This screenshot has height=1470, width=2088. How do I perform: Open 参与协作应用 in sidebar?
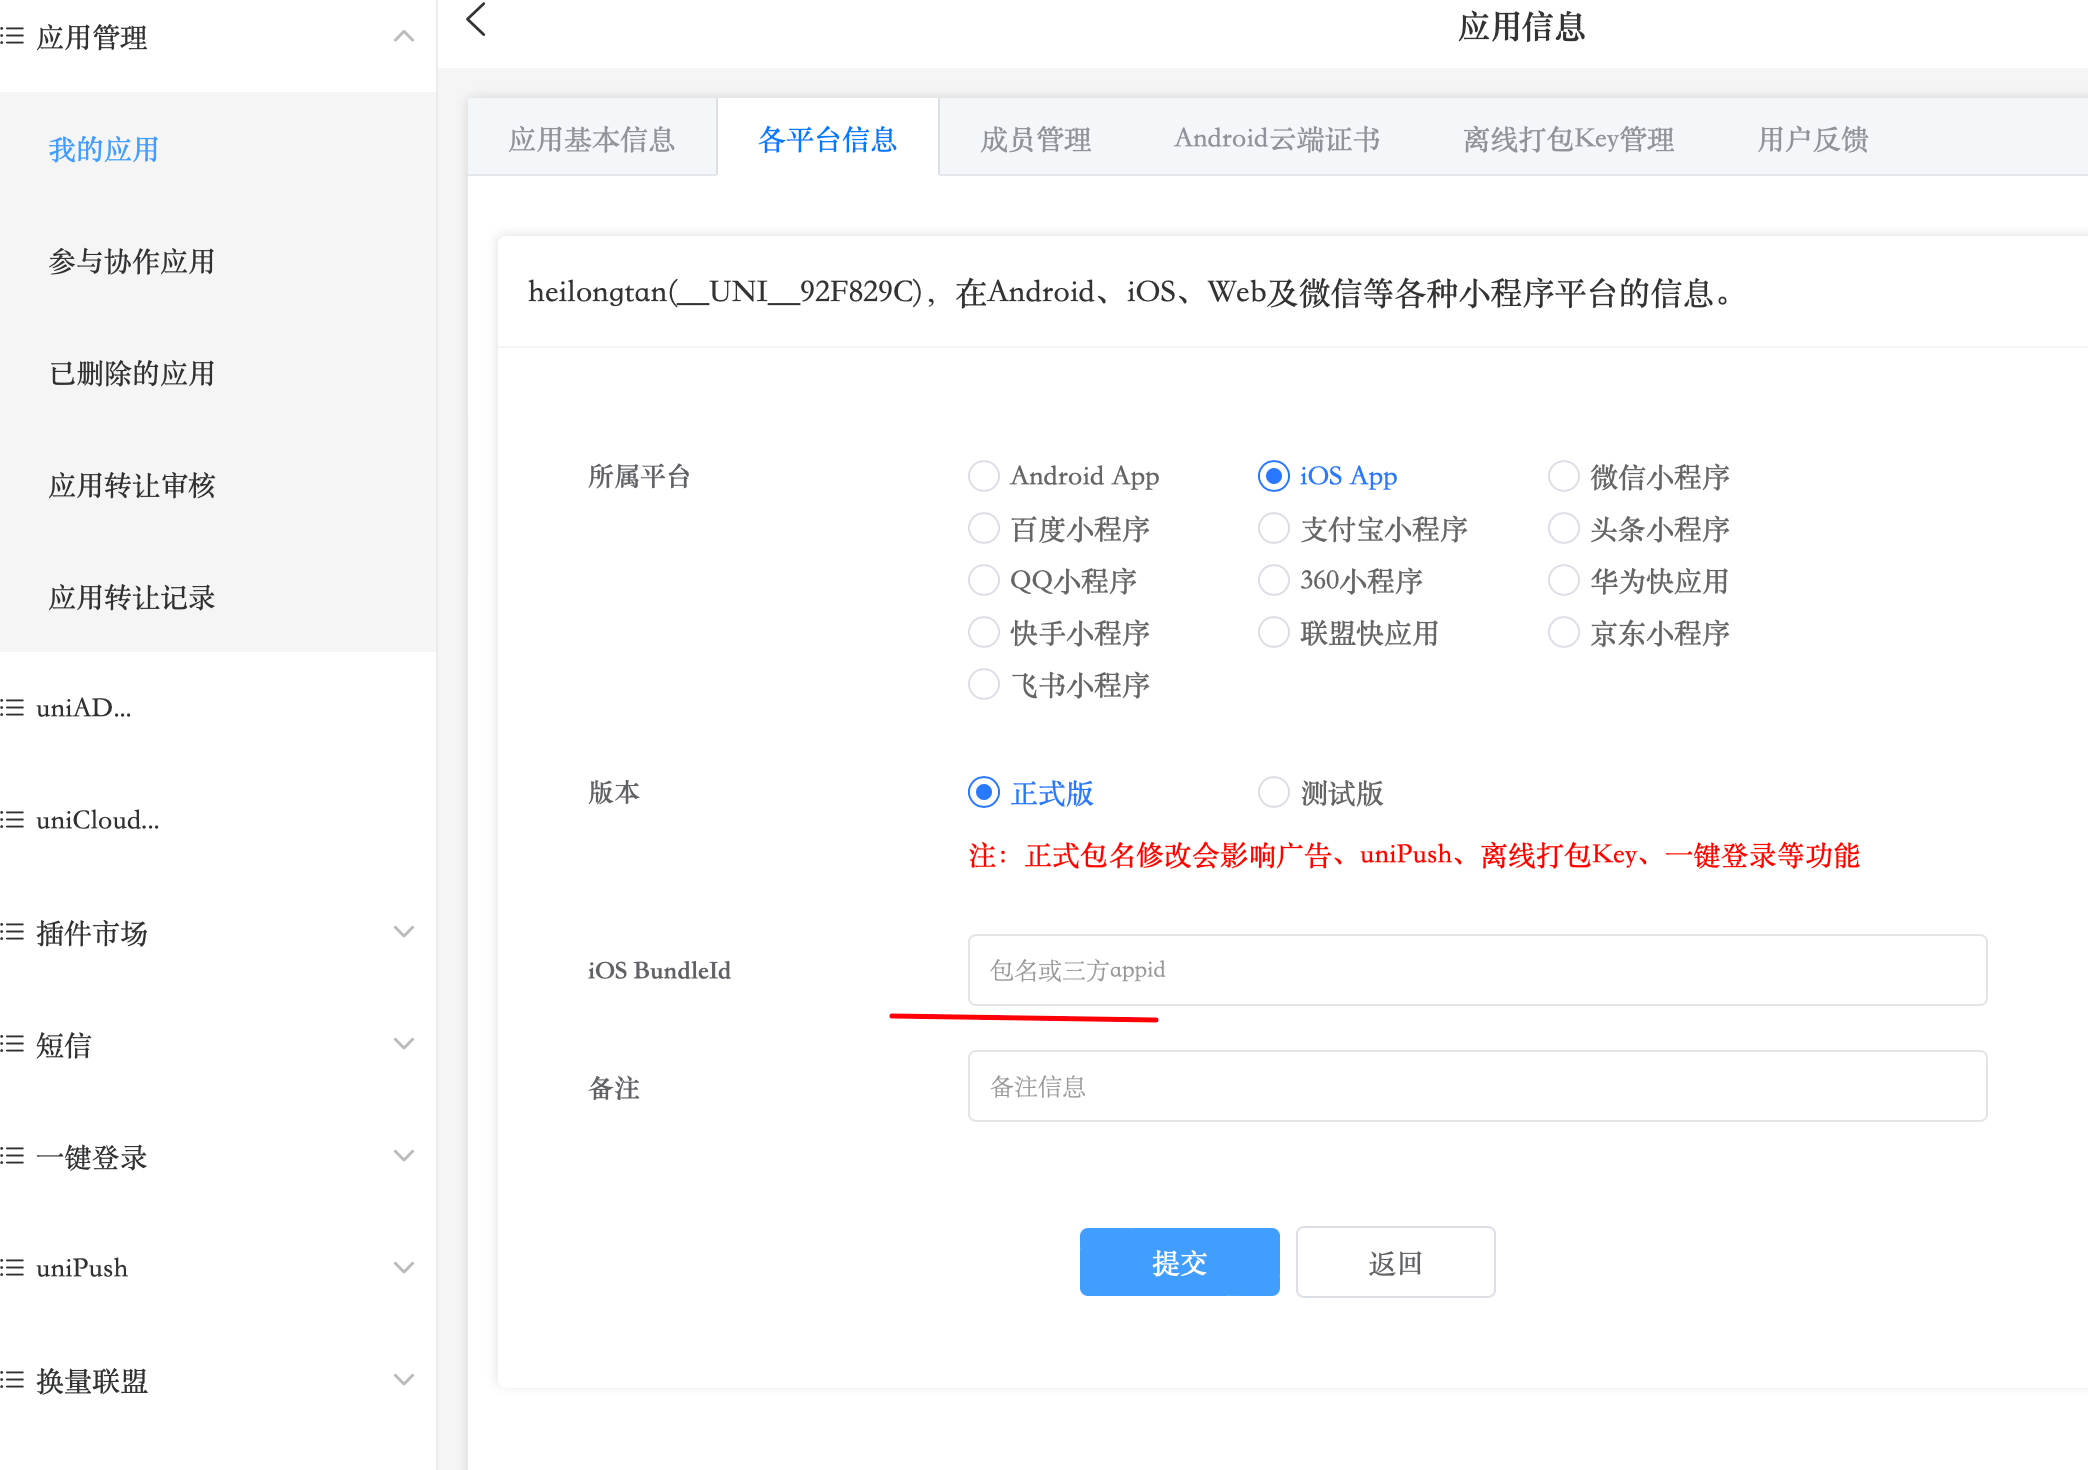[132, 261]
